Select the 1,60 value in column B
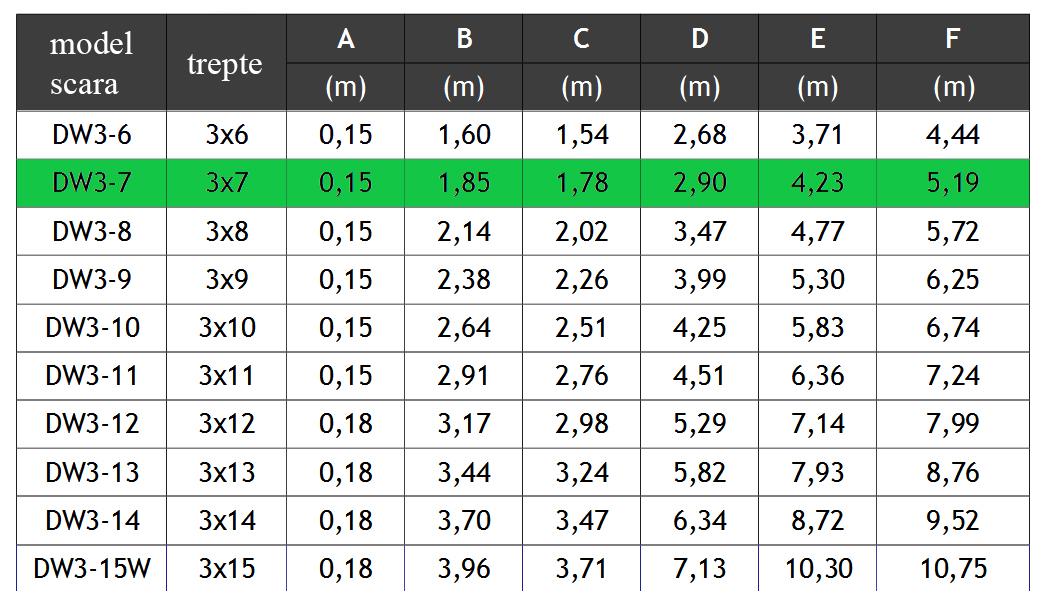1053x591 pixels. (x=464, y=134)
